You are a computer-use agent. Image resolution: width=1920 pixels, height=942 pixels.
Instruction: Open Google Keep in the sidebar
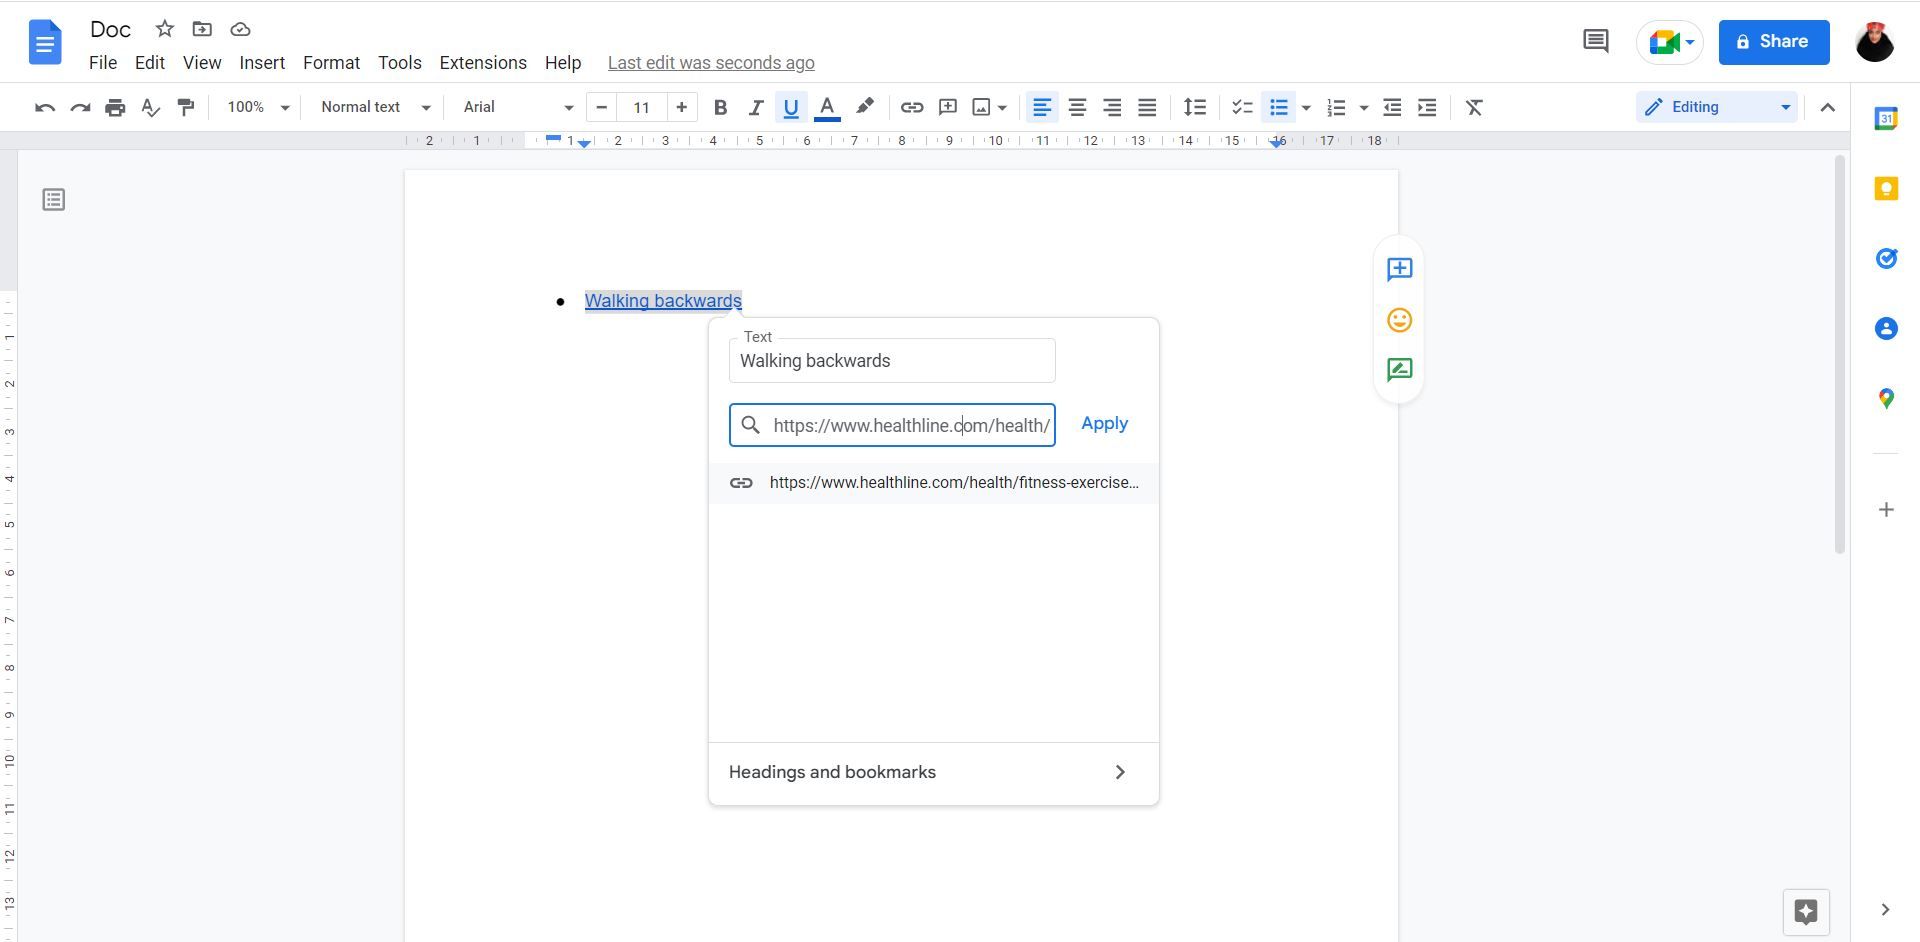coord(1887,188)
